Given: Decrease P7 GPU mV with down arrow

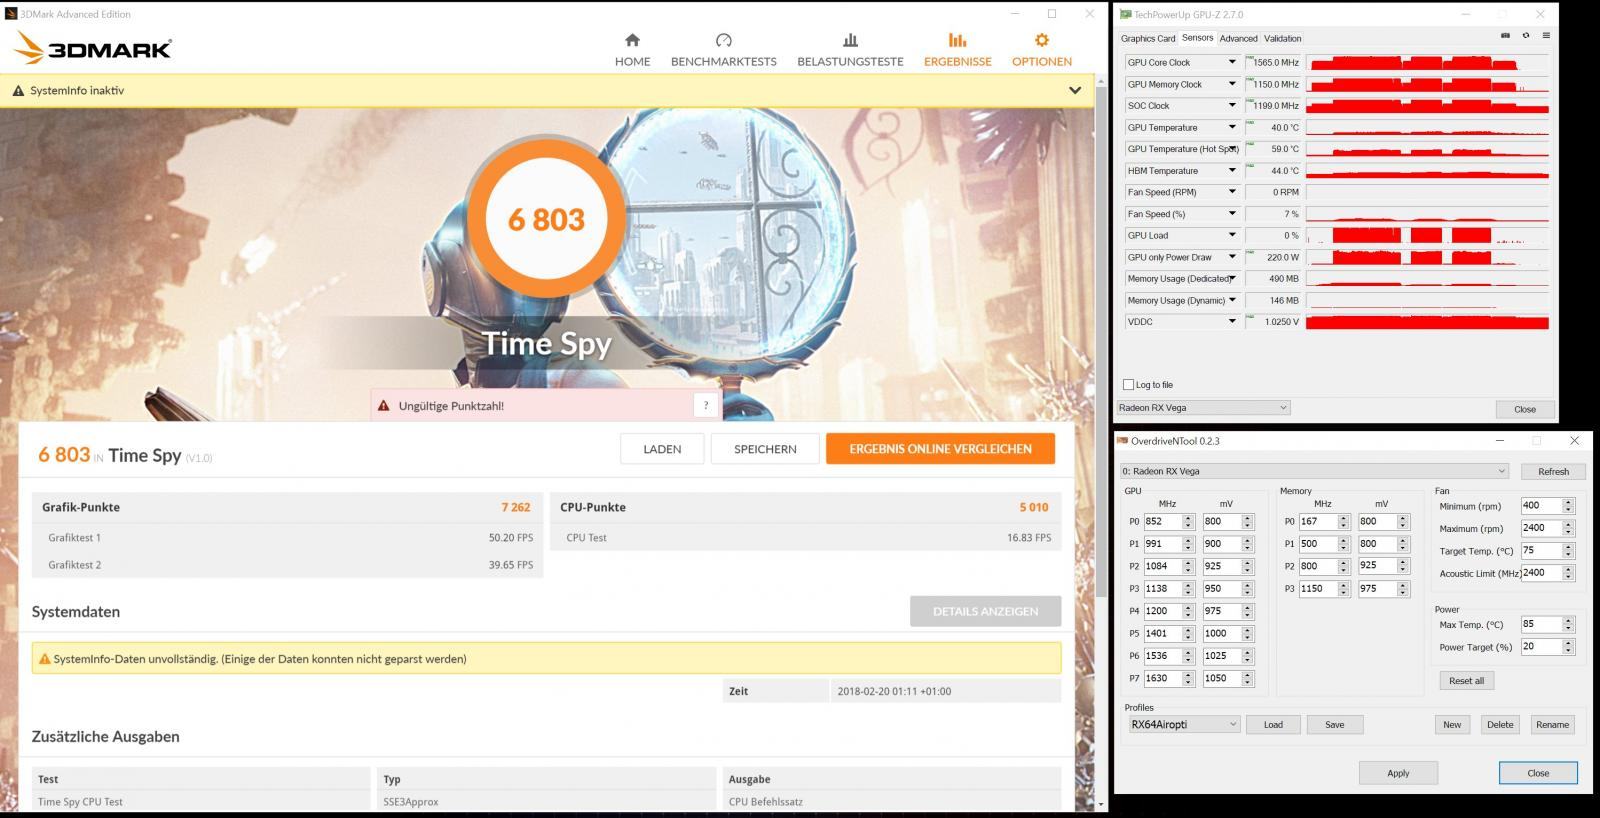Looking at the screenshot, I should 1247,682.
